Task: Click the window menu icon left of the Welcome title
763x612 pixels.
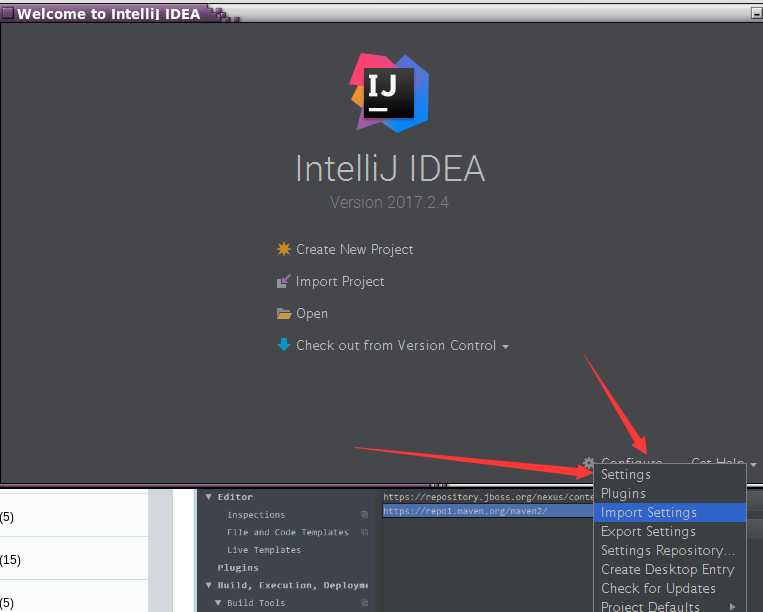Action: [7, 13]
